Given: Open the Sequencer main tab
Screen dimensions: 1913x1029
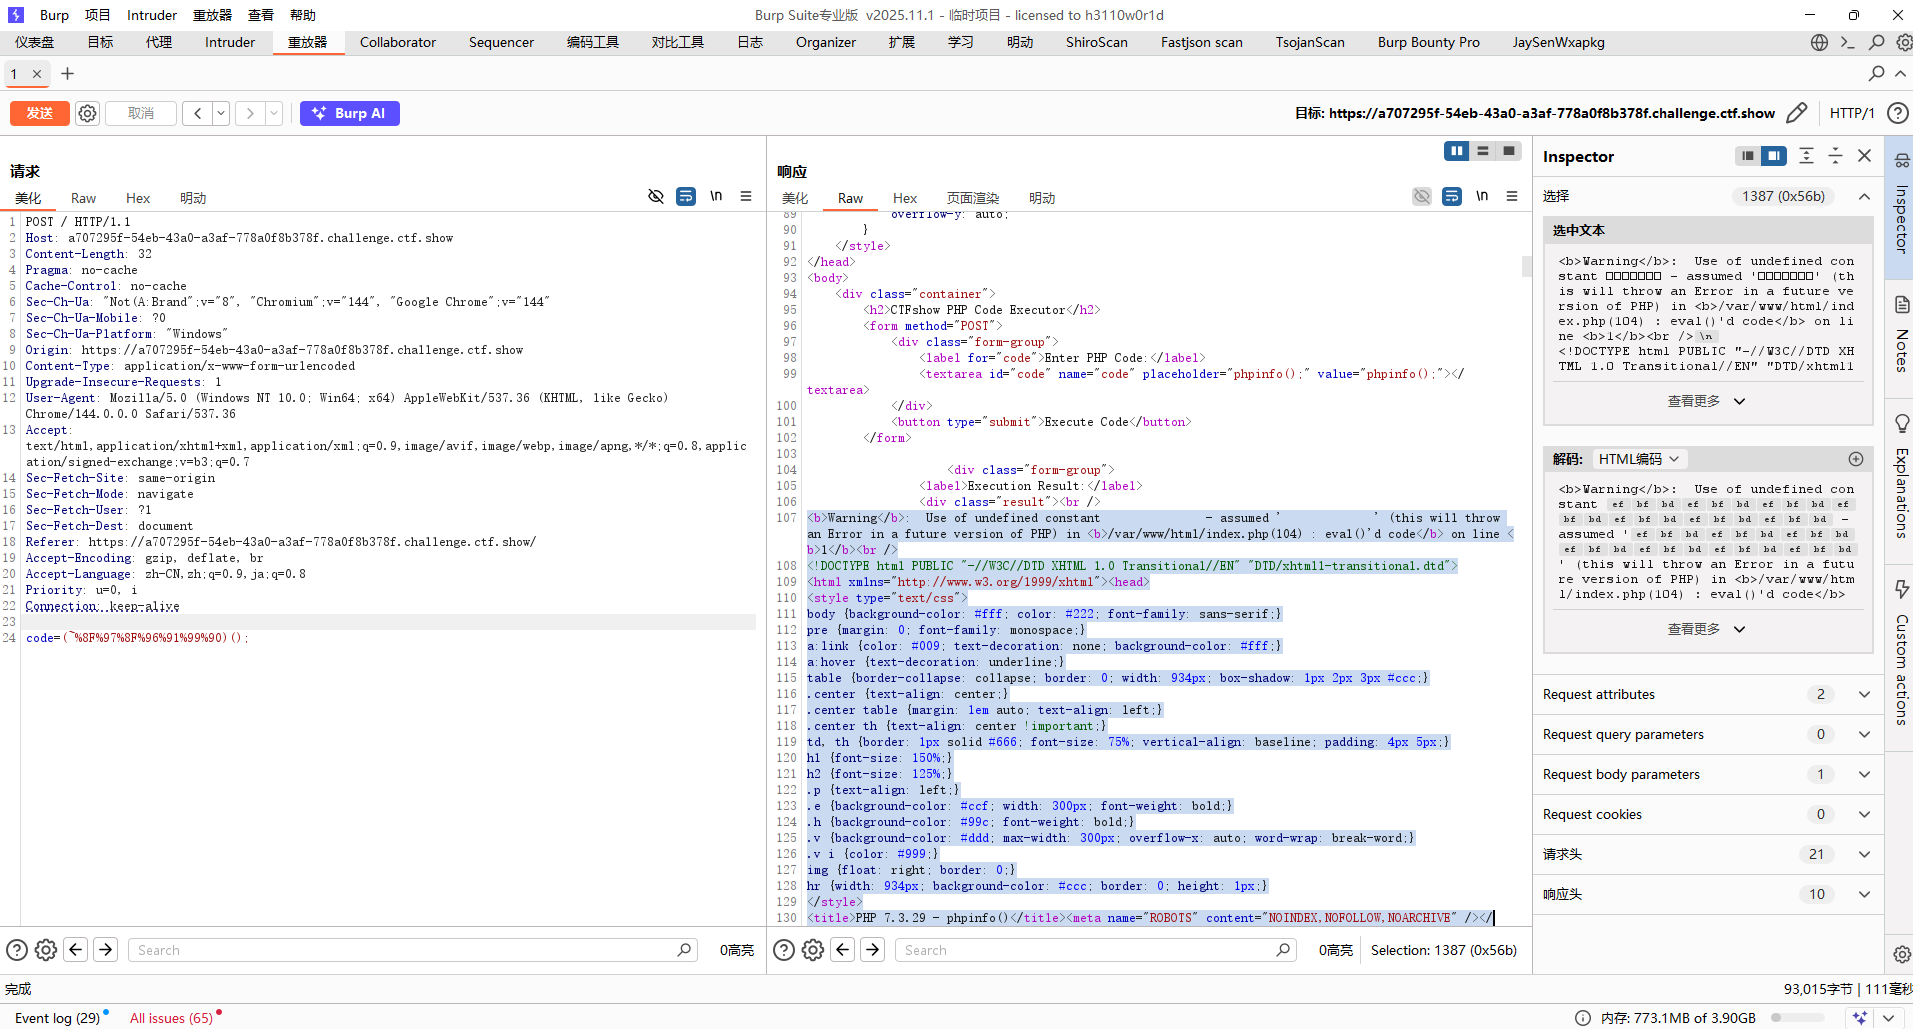Looking at the screenshot, I should coord(501,42).
